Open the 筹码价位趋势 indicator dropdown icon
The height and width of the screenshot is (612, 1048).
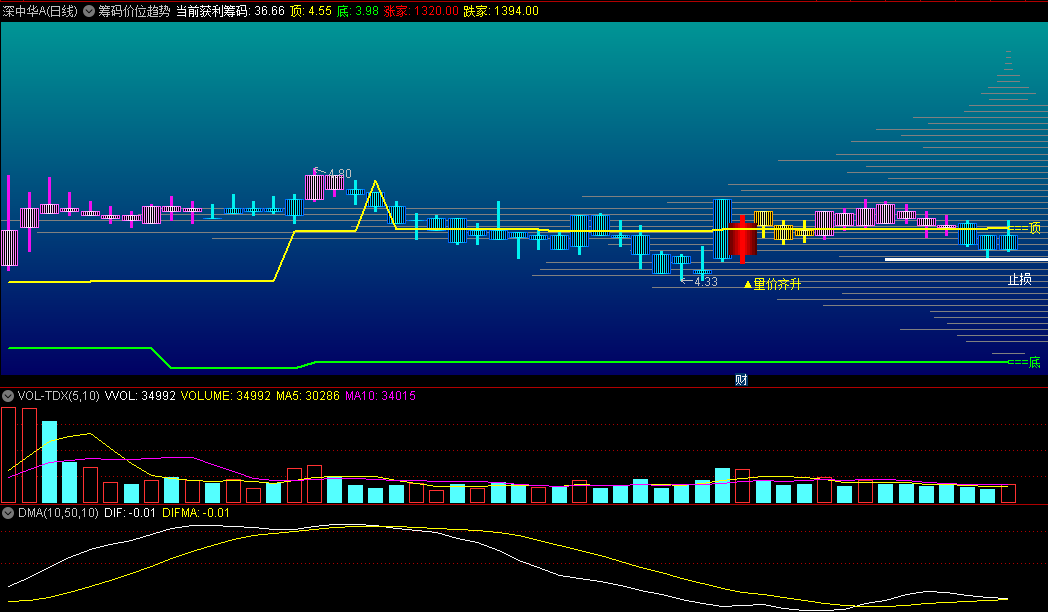tap(89, 11)
